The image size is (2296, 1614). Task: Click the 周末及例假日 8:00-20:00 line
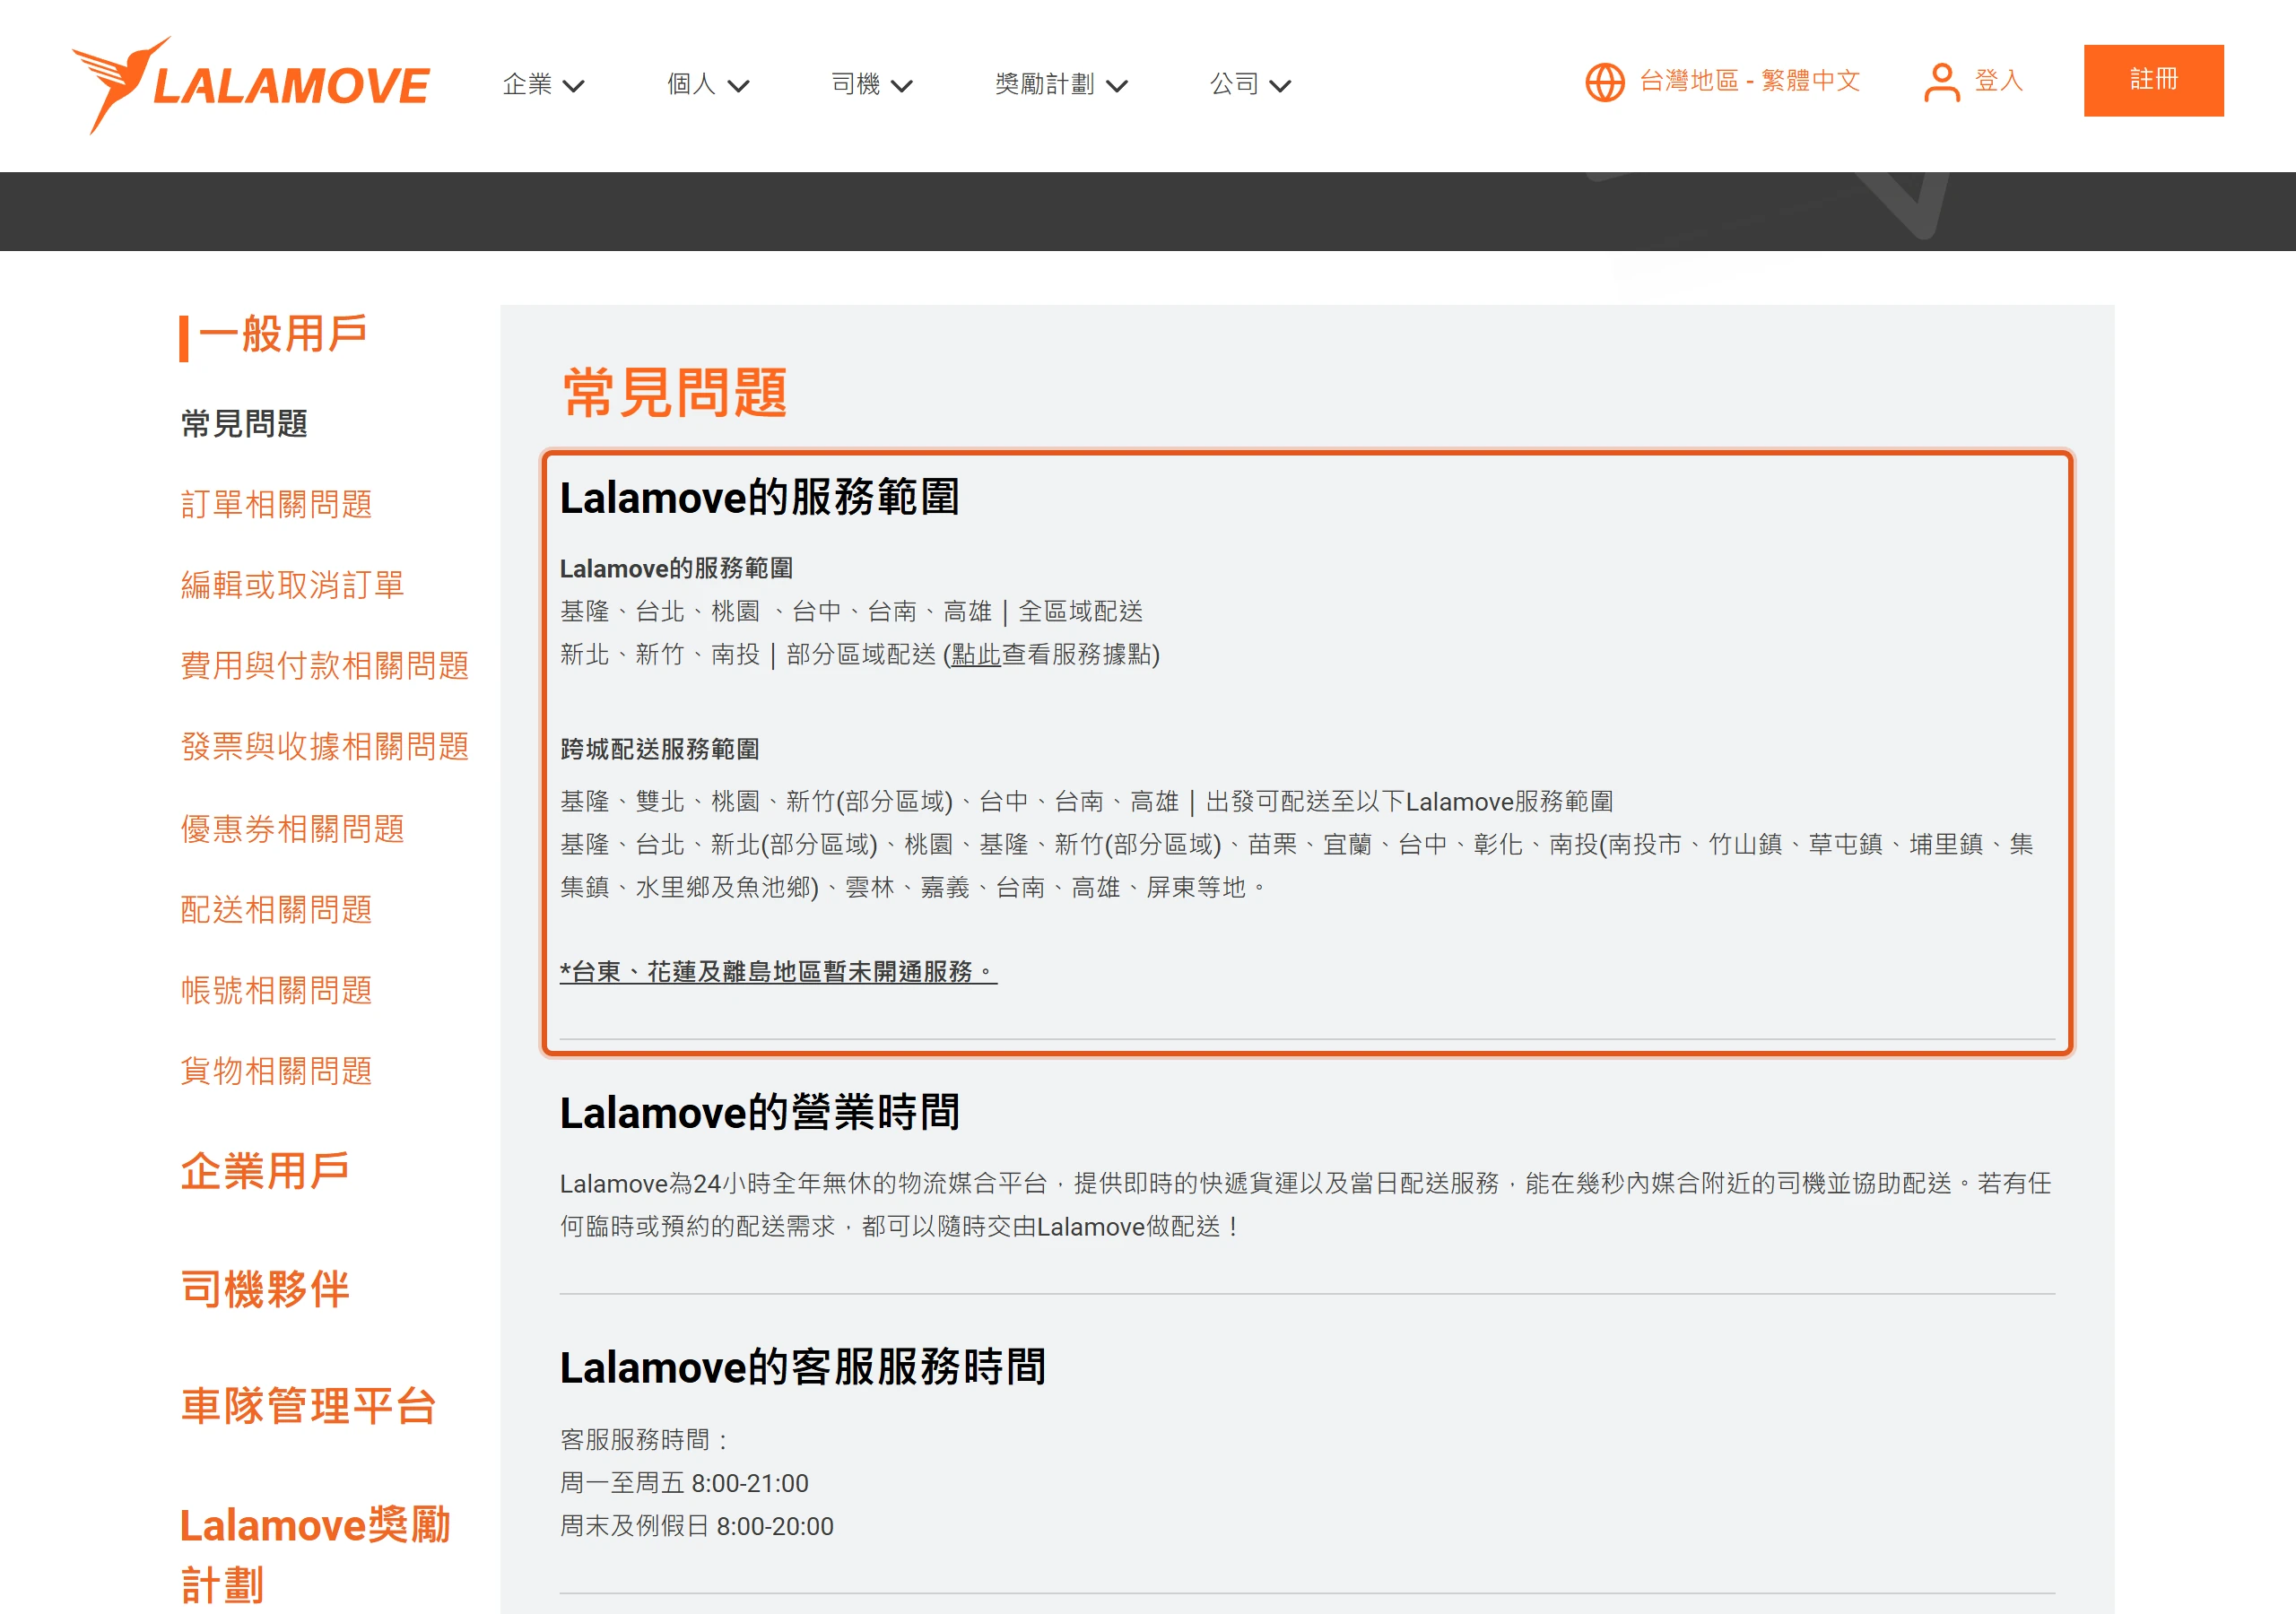697,1527
